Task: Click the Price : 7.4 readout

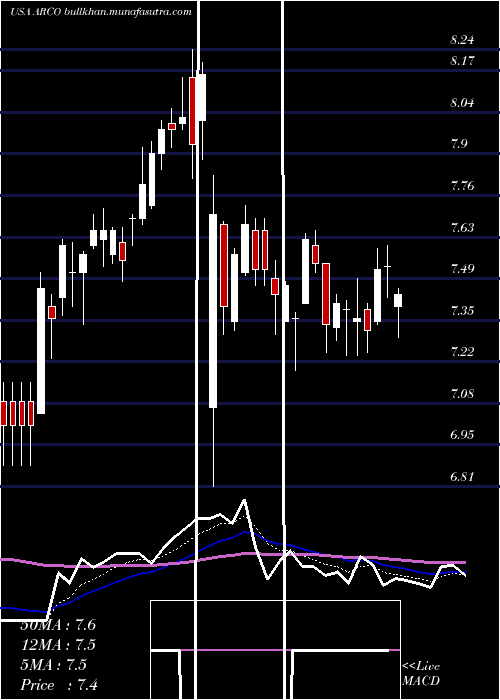Action: coord(59,685)
